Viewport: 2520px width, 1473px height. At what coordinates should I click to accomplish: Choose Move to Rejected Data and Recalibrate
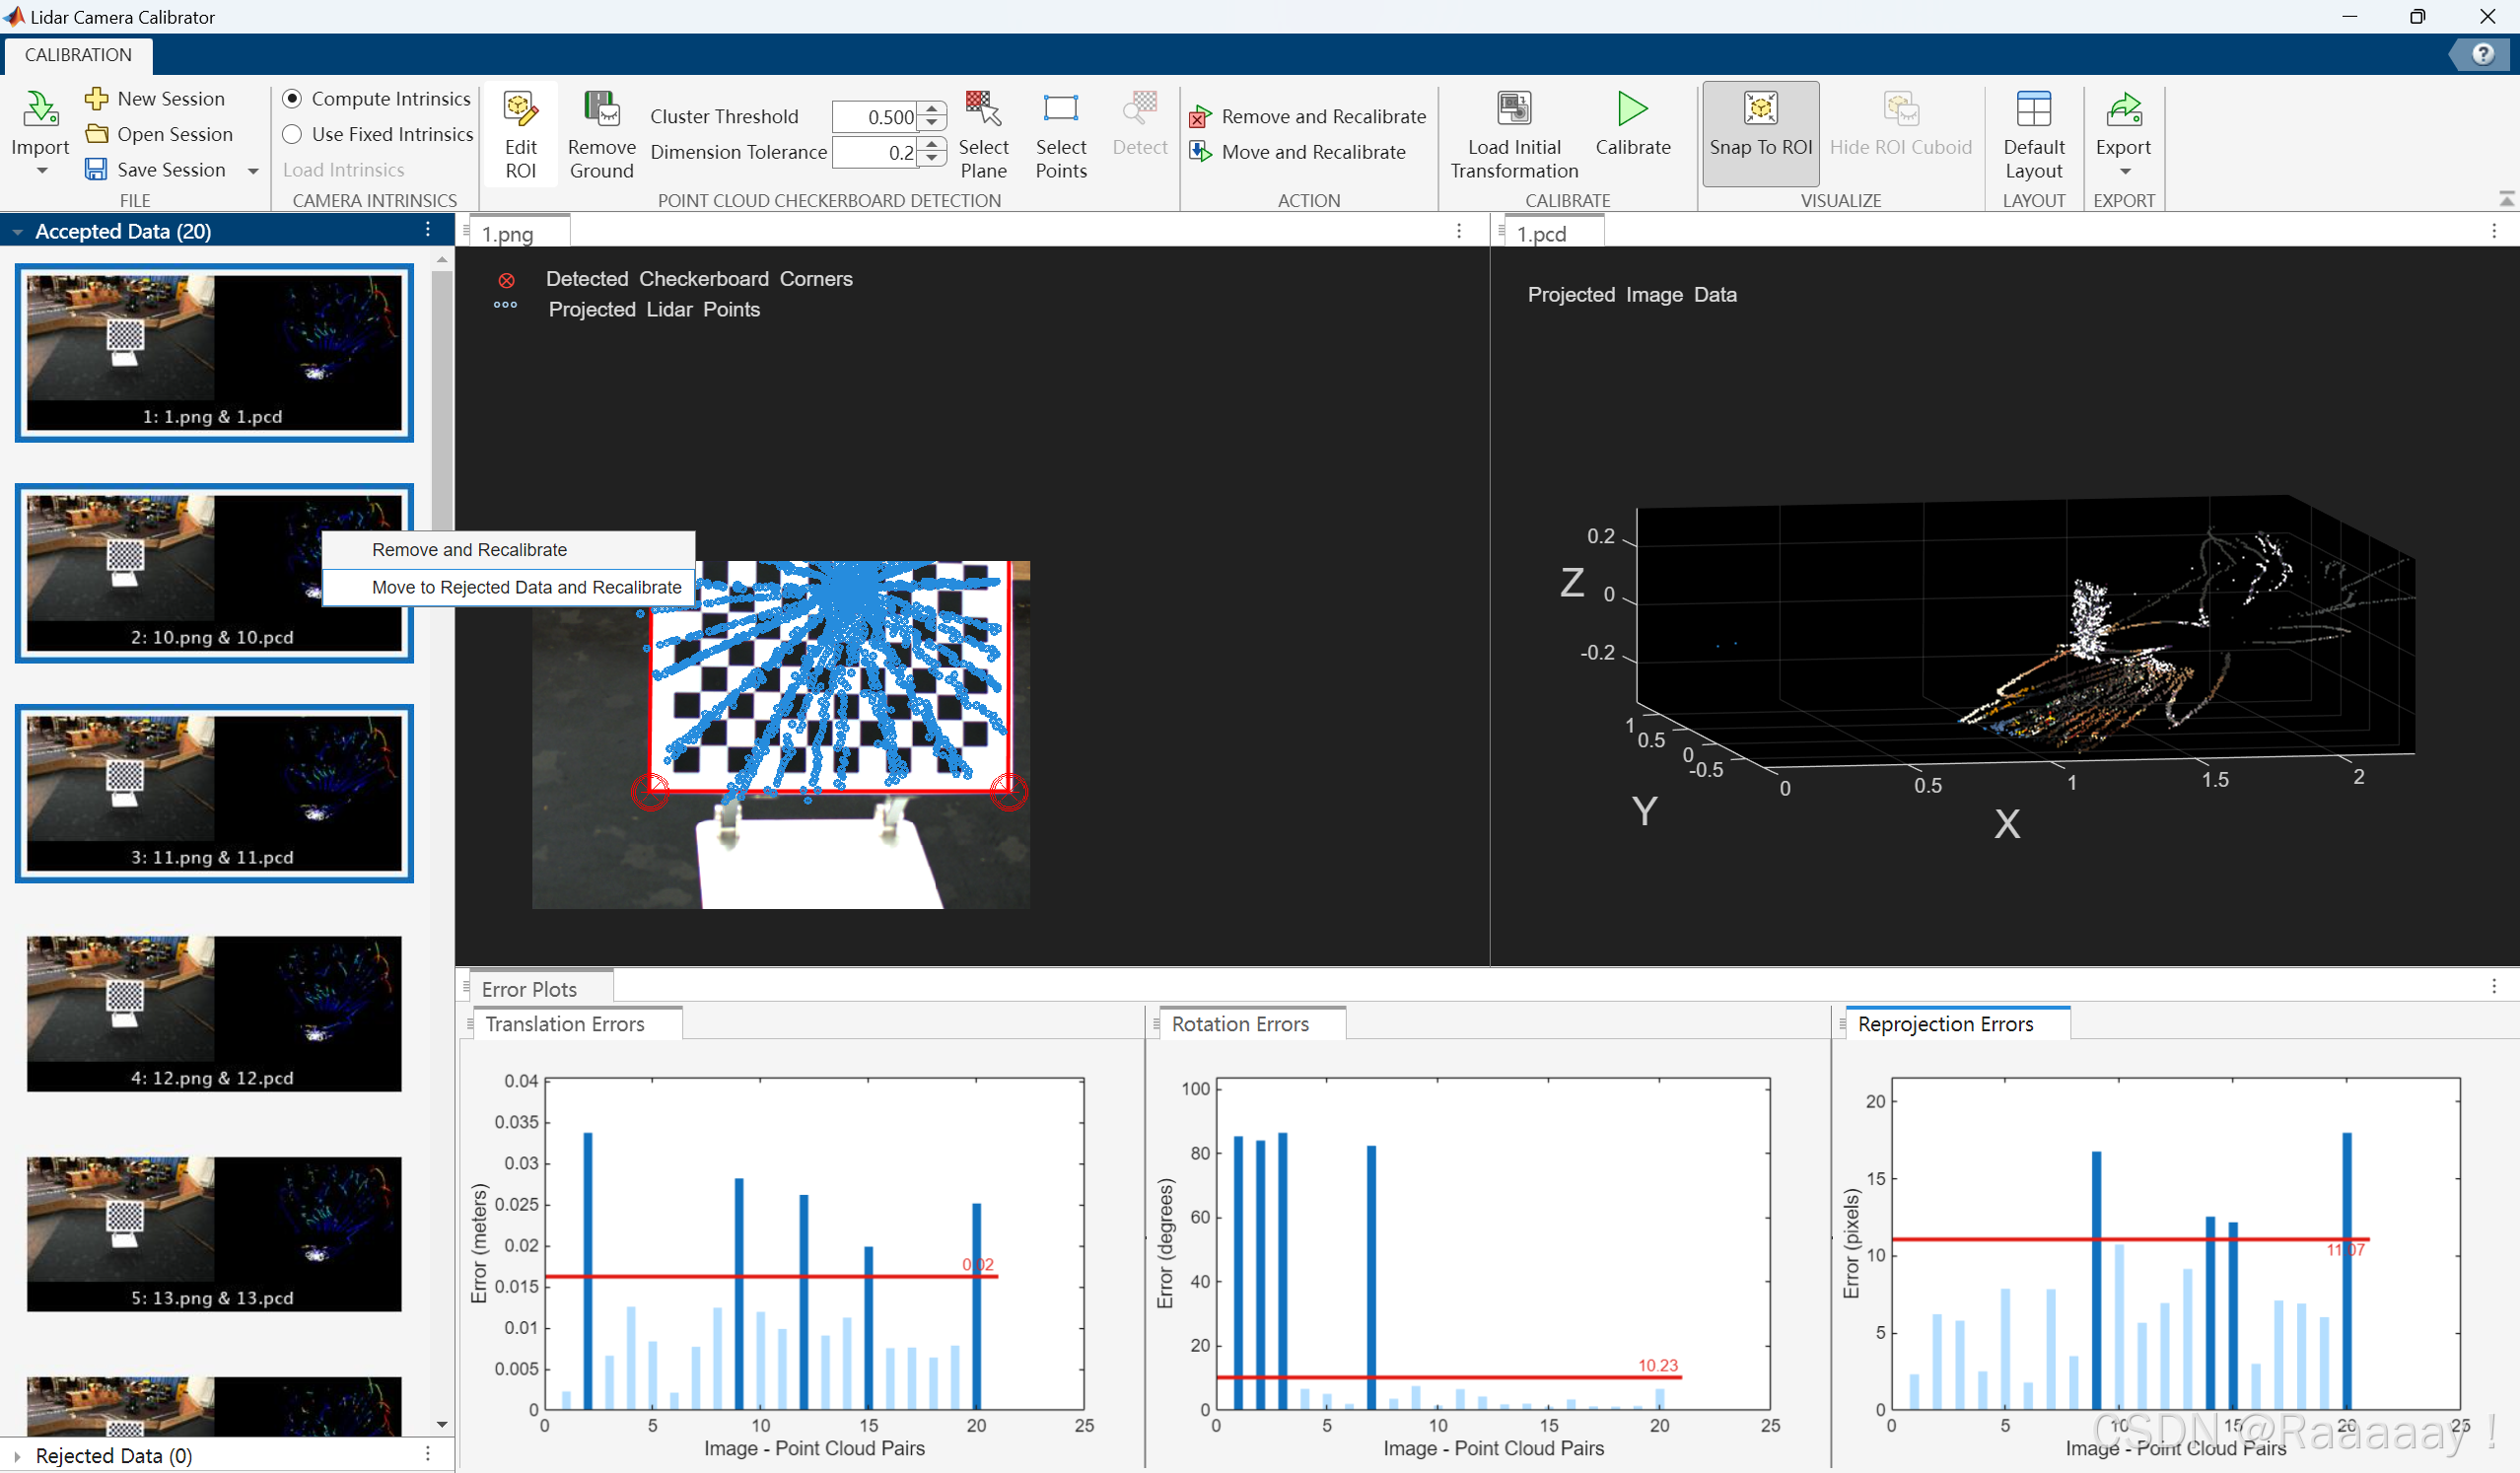[526, 587]
